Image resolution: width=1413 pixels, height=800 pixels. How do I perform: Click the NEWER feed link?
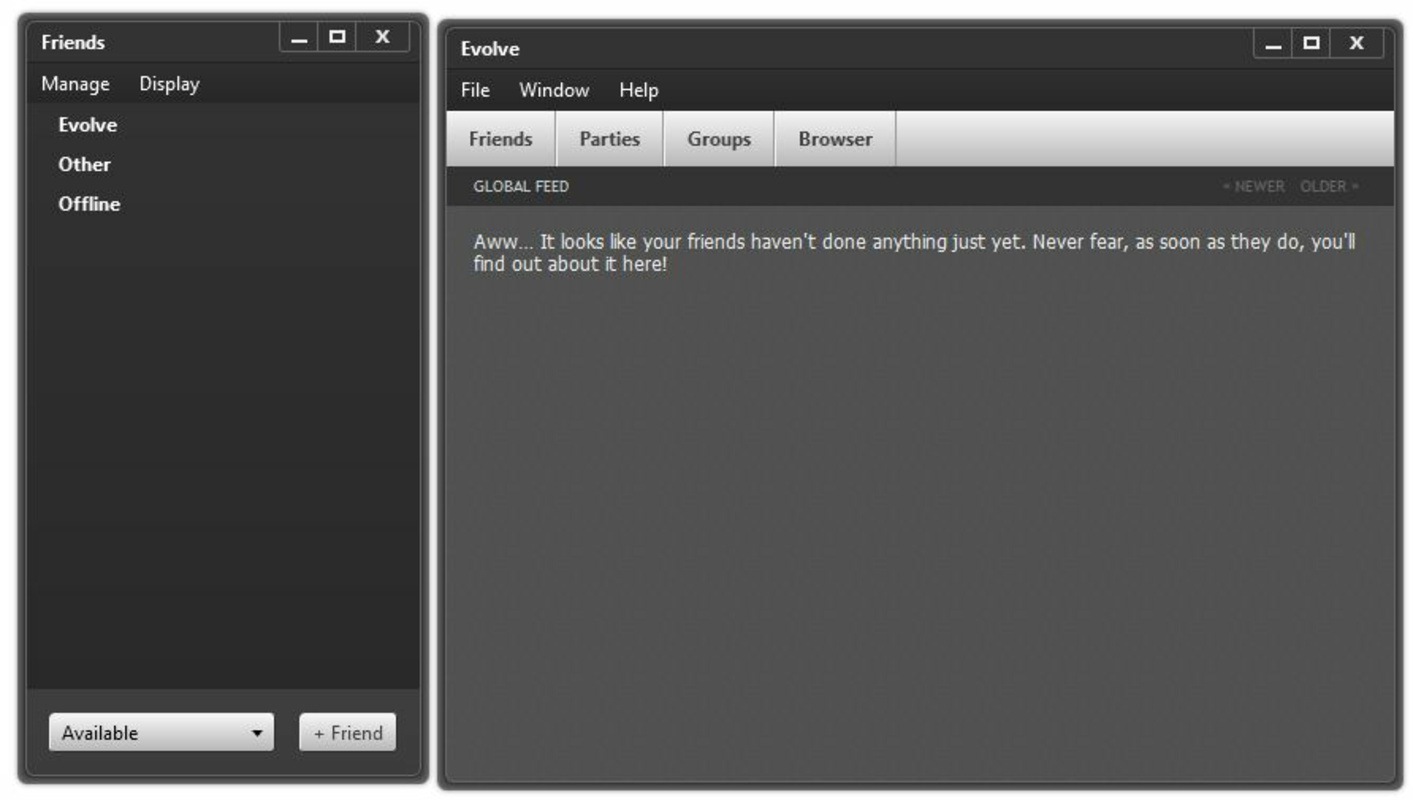click(1254, 186)
